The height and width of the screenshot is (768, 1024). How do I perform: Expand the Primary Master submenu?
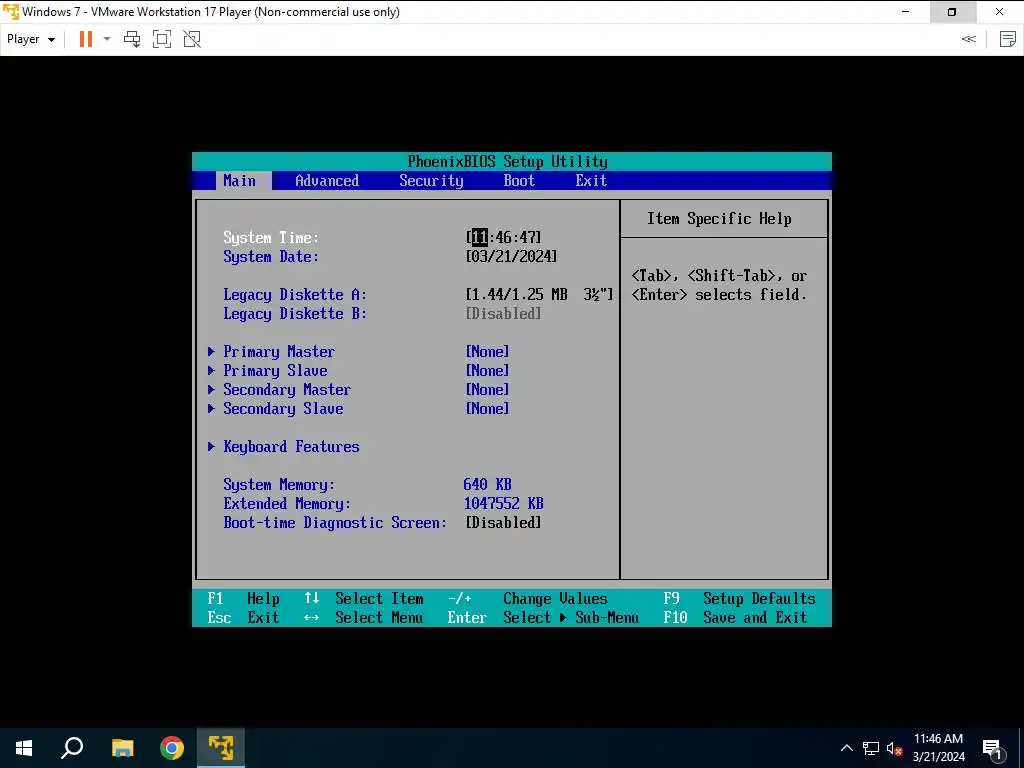(279, 351)
